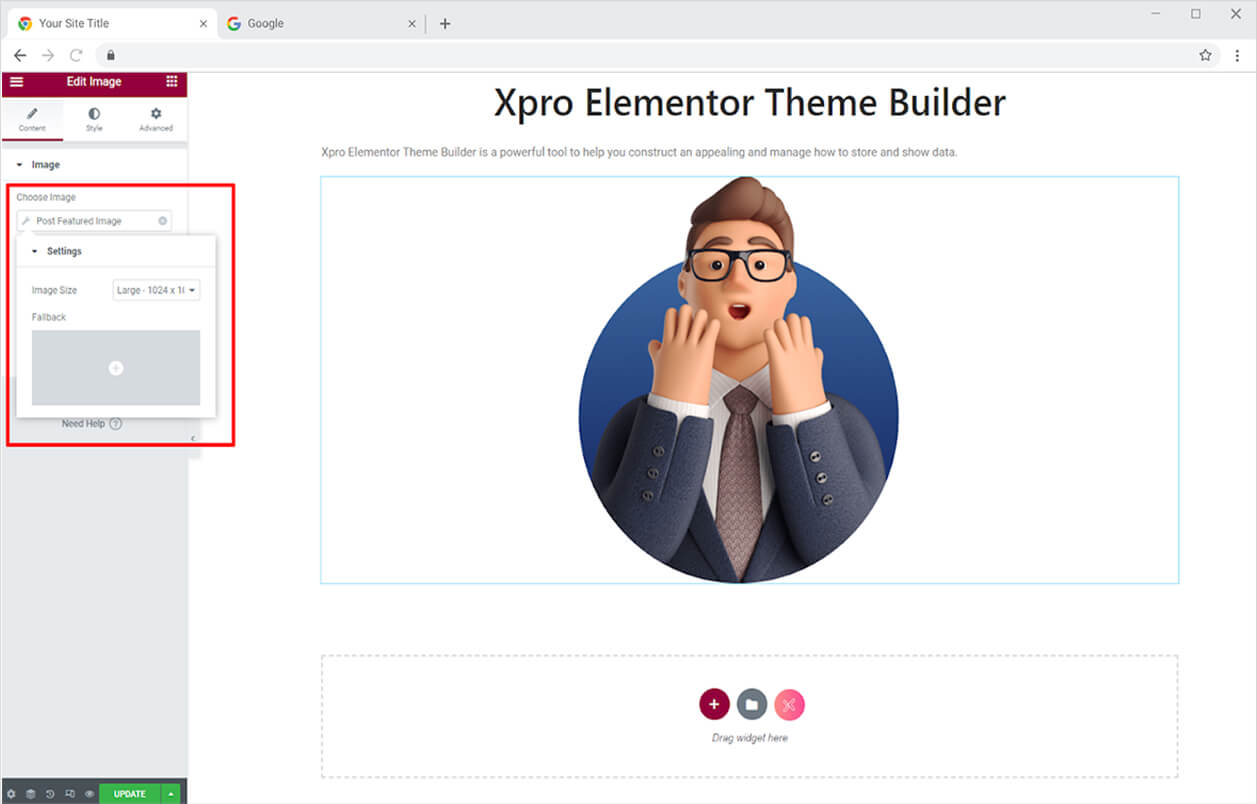
Task: Switch to the Content tab
Action: tap(32, 120)
